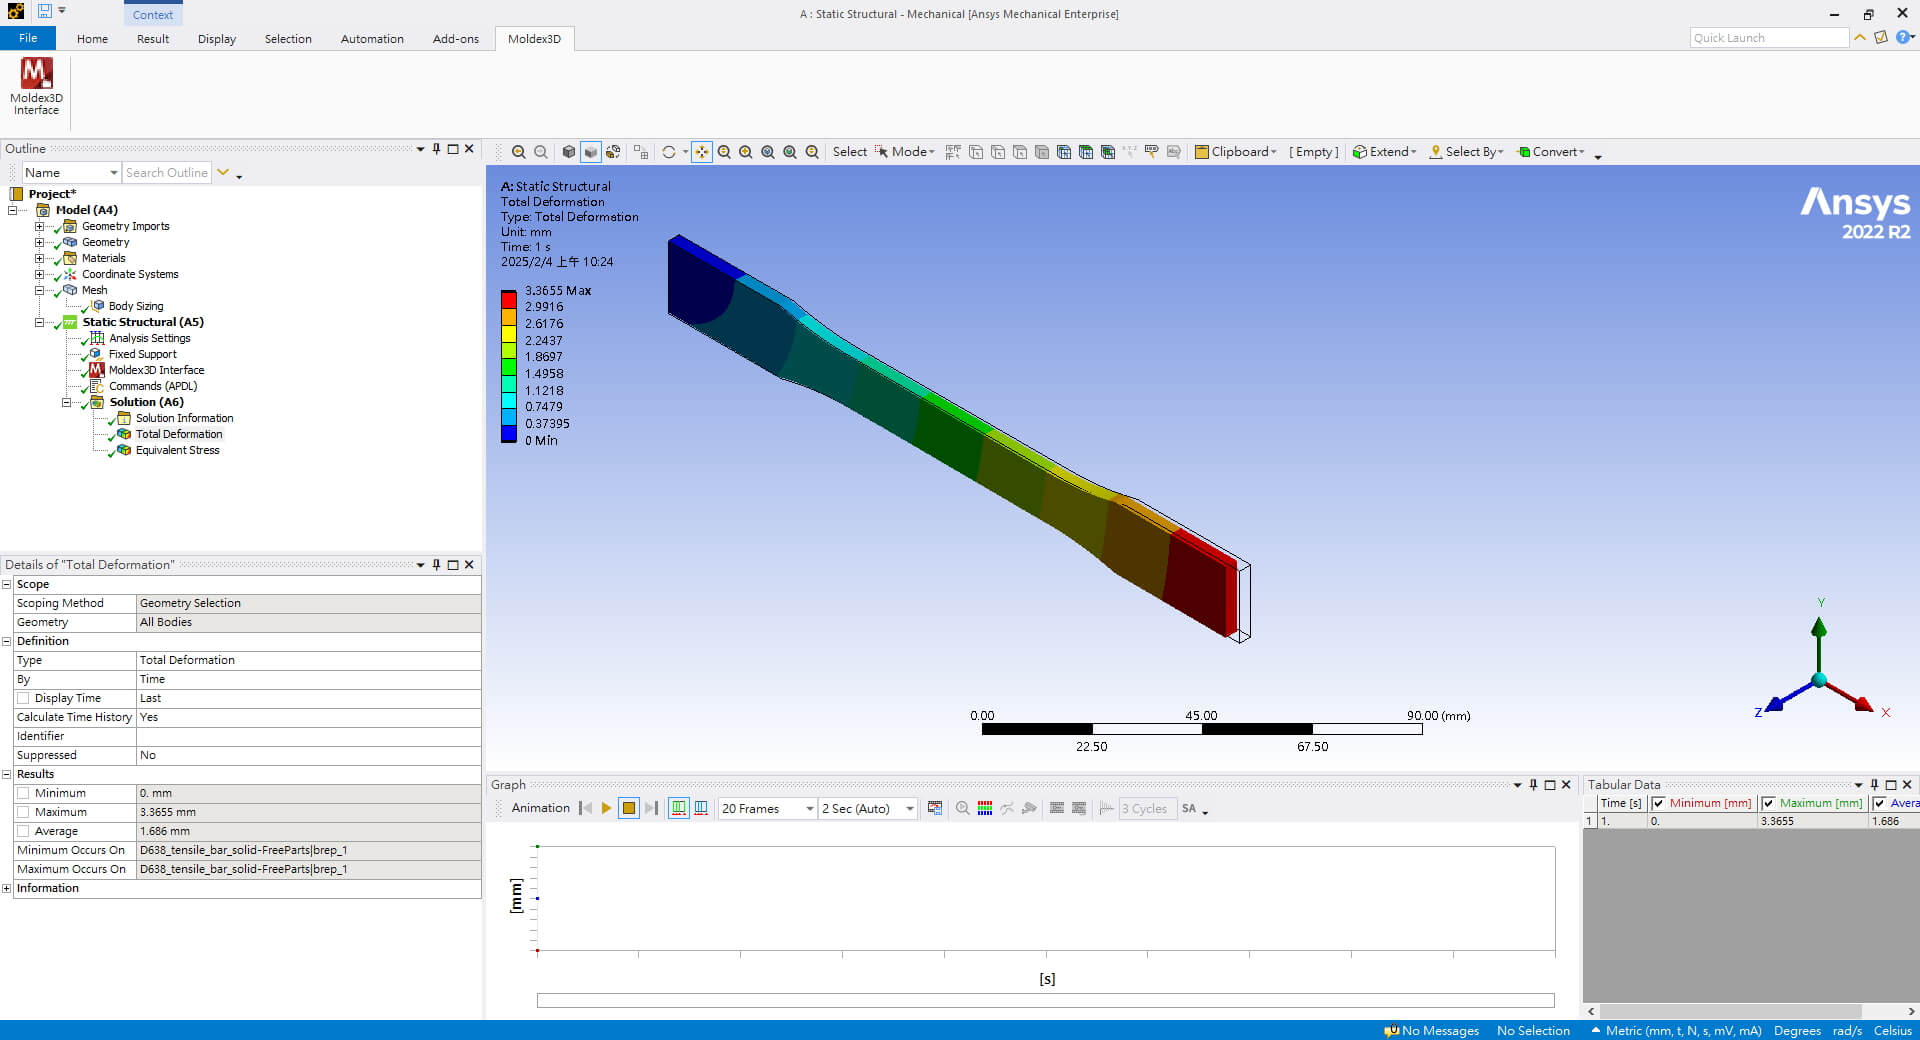Viewport: 1920px width, 1040px height.
Task: Click the Face selection filter icon
Action: click(x=1020, y=152)
